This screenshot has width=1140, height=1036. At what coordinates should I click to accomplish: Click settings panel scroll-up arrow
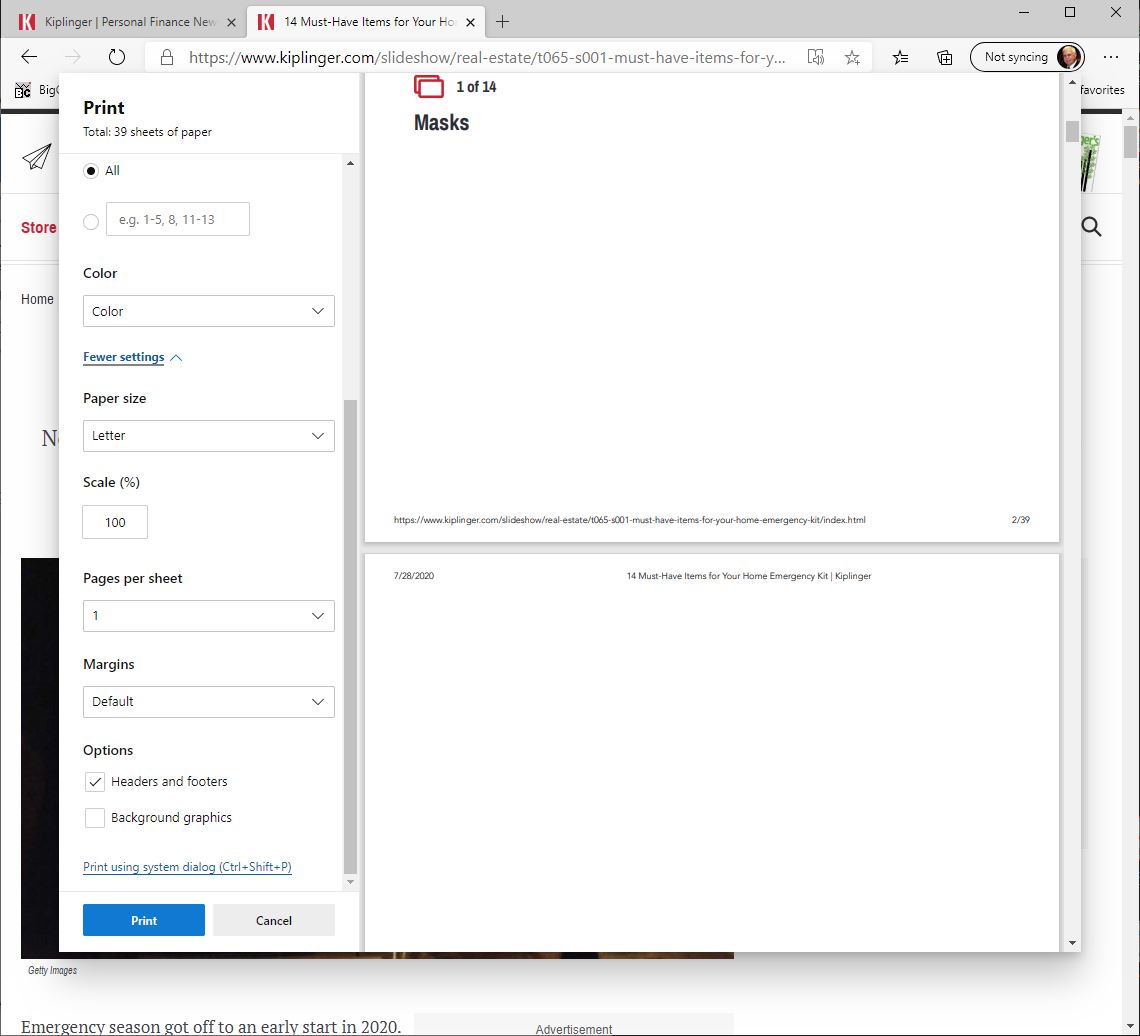pos(350,164)
